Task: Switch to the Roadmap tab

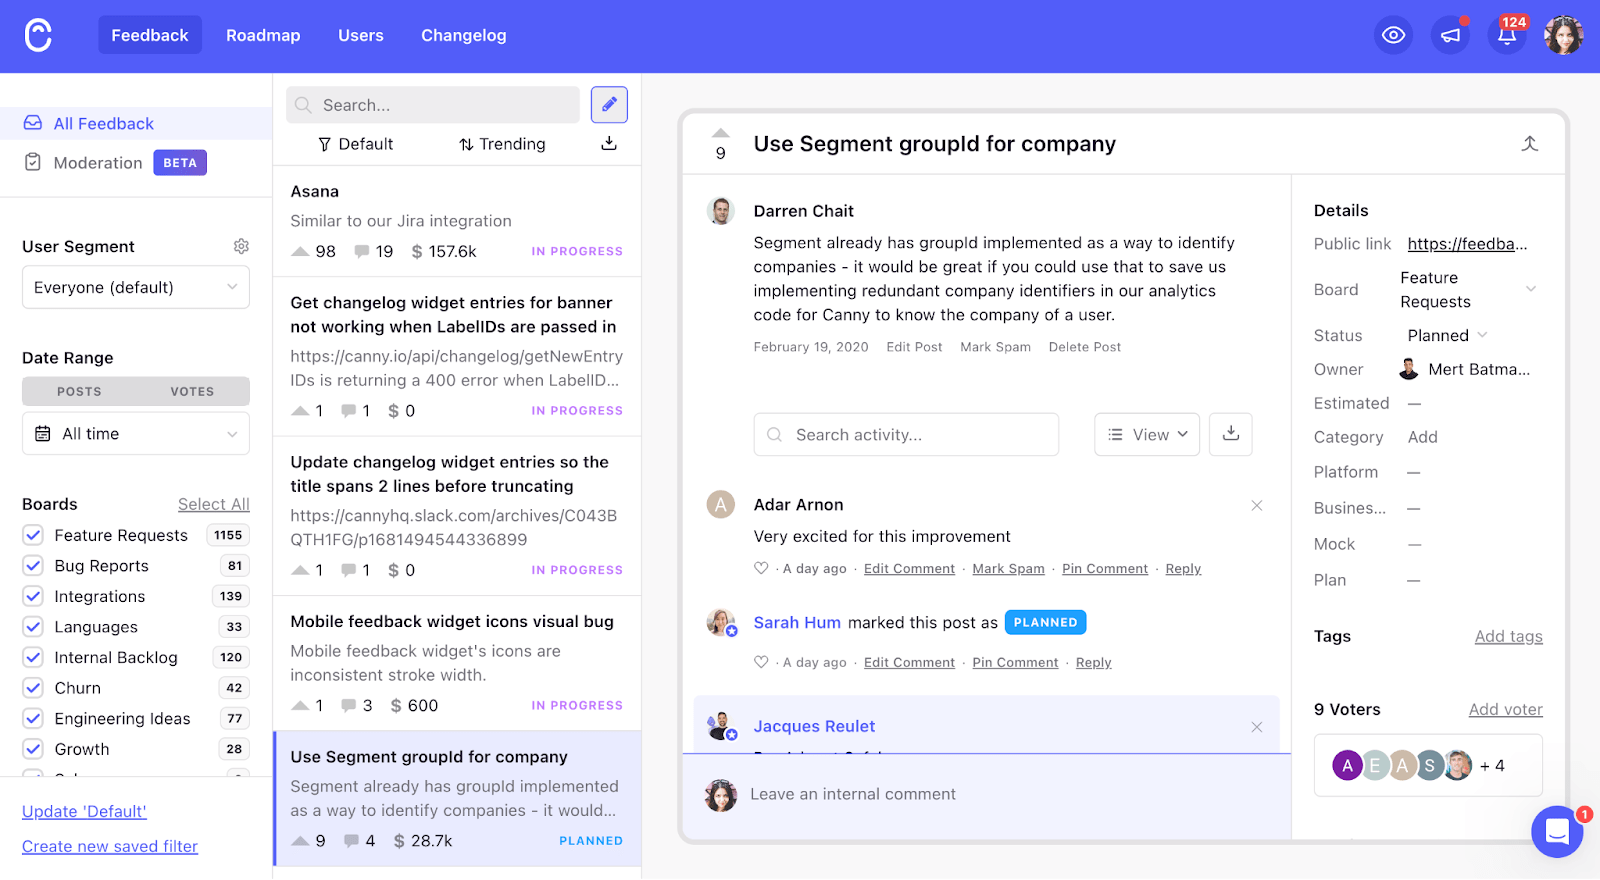Action: (263, 36)
